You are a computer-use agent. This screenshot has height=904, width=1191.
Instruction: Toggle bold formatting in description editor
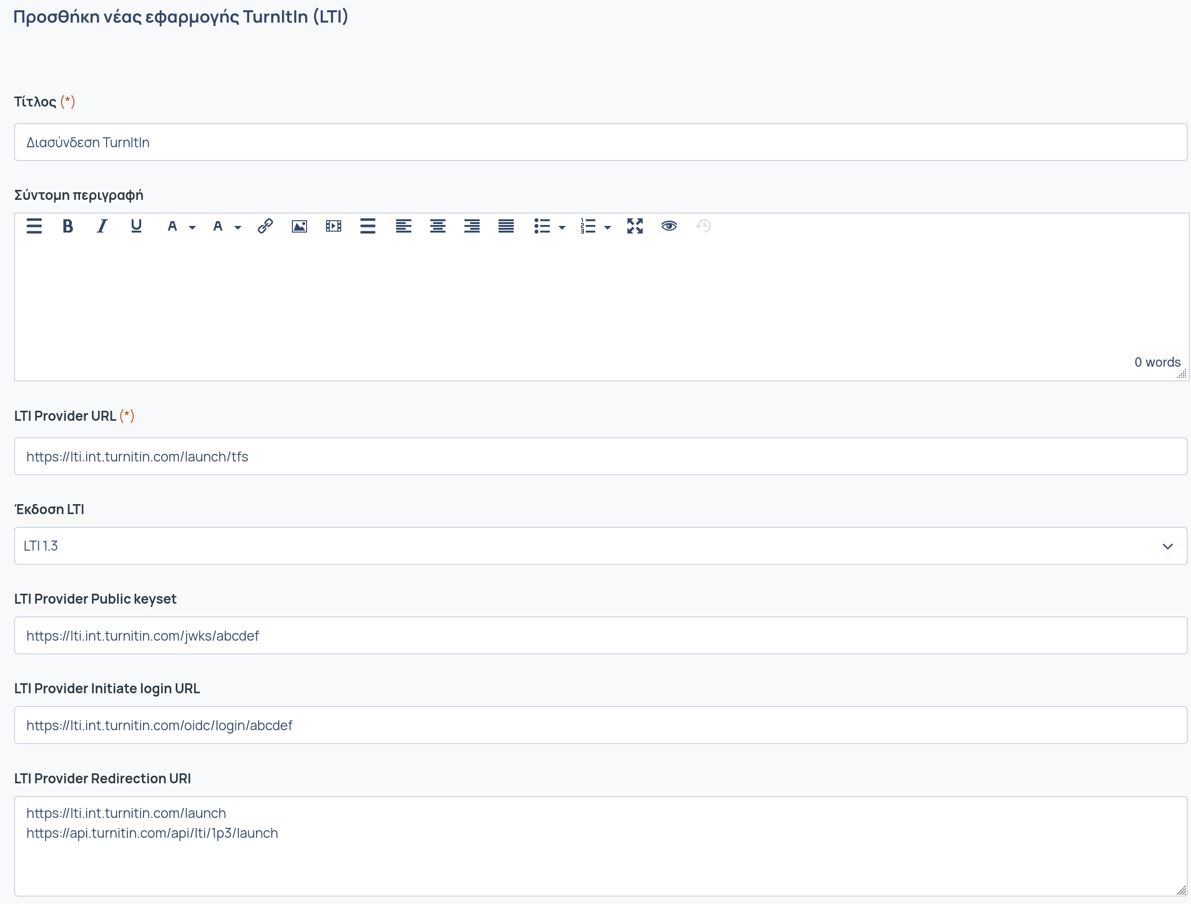point(68,227)
